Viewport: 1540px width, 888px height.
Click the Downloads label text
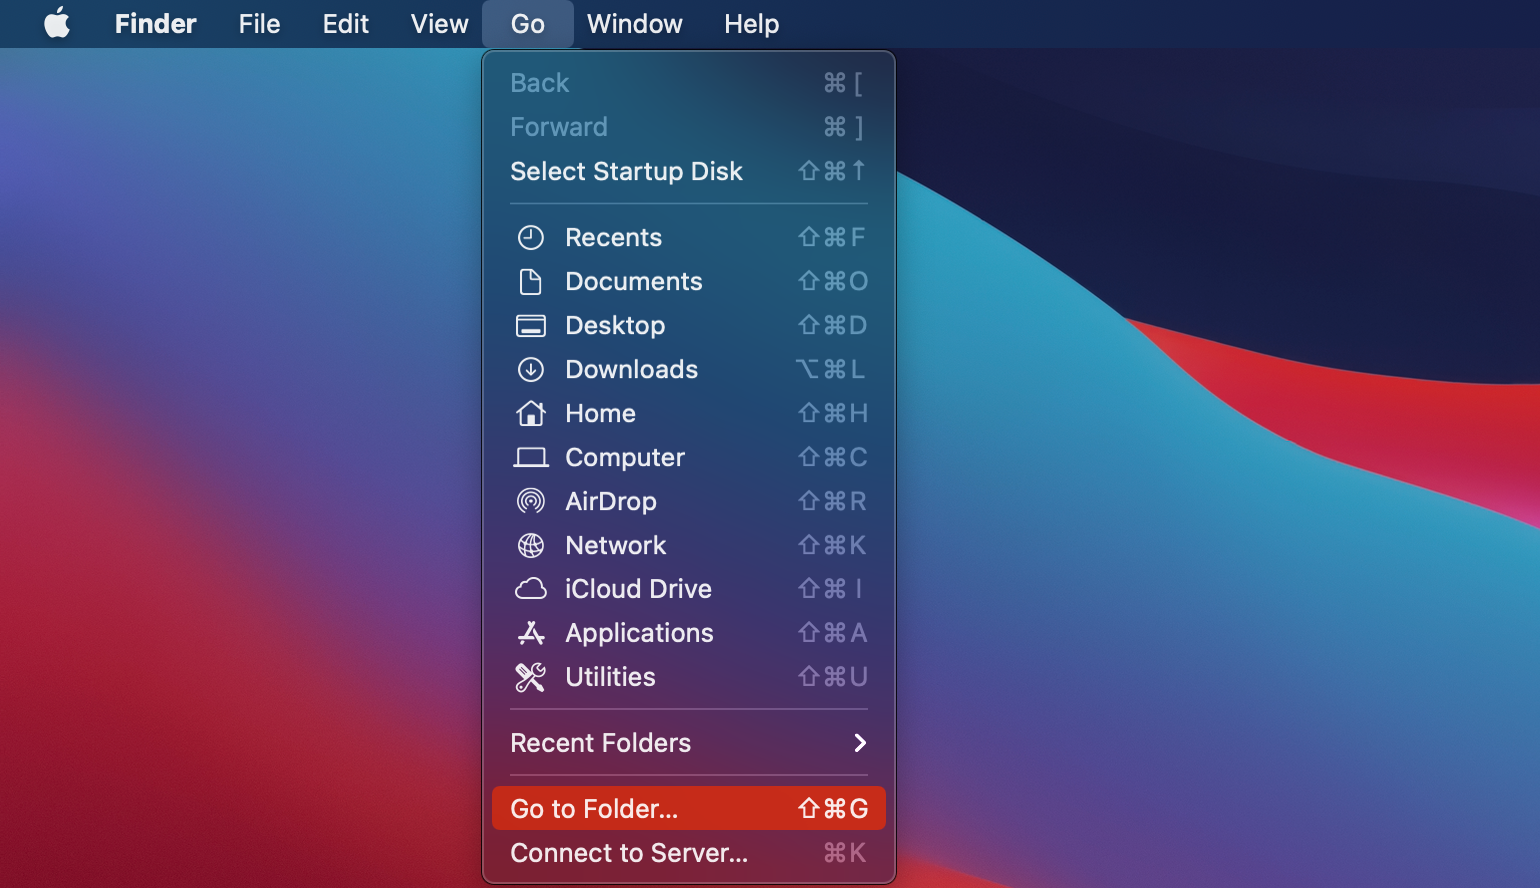[632, 369]
